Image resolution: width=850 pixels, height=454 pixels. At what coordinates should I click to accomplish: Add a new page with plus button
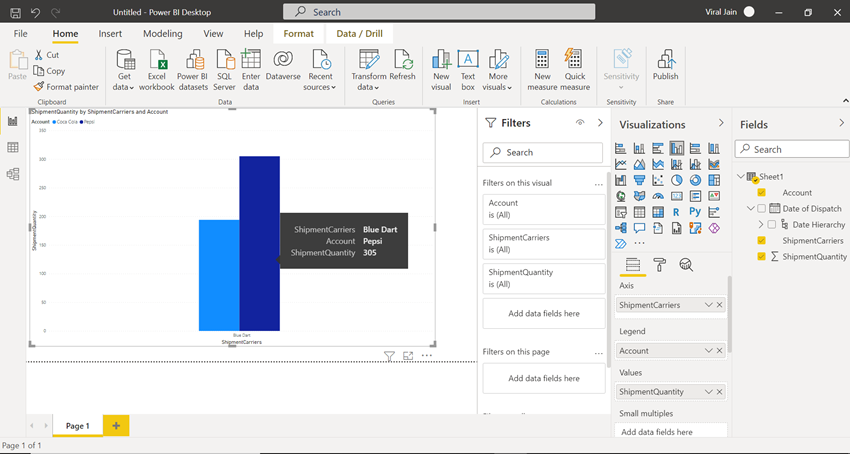point(116,426)
